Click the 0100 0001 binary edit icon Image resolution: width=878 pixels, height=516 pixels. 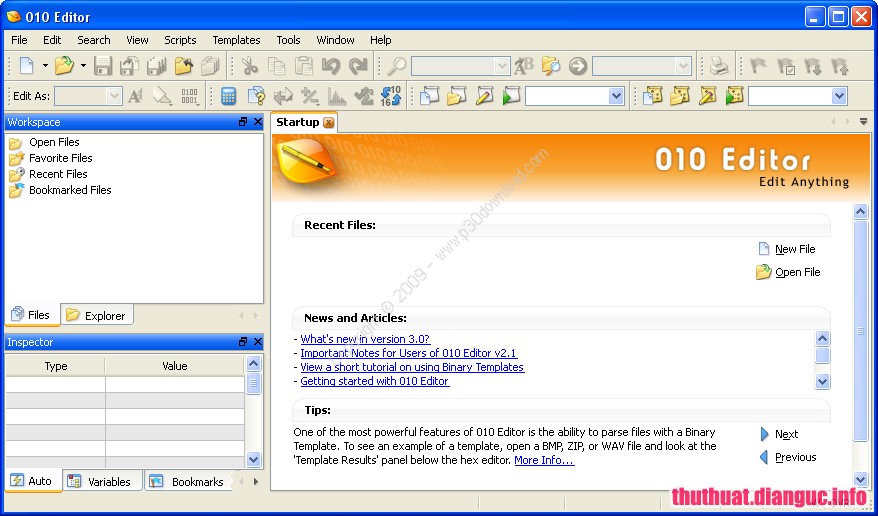[189, 96]
